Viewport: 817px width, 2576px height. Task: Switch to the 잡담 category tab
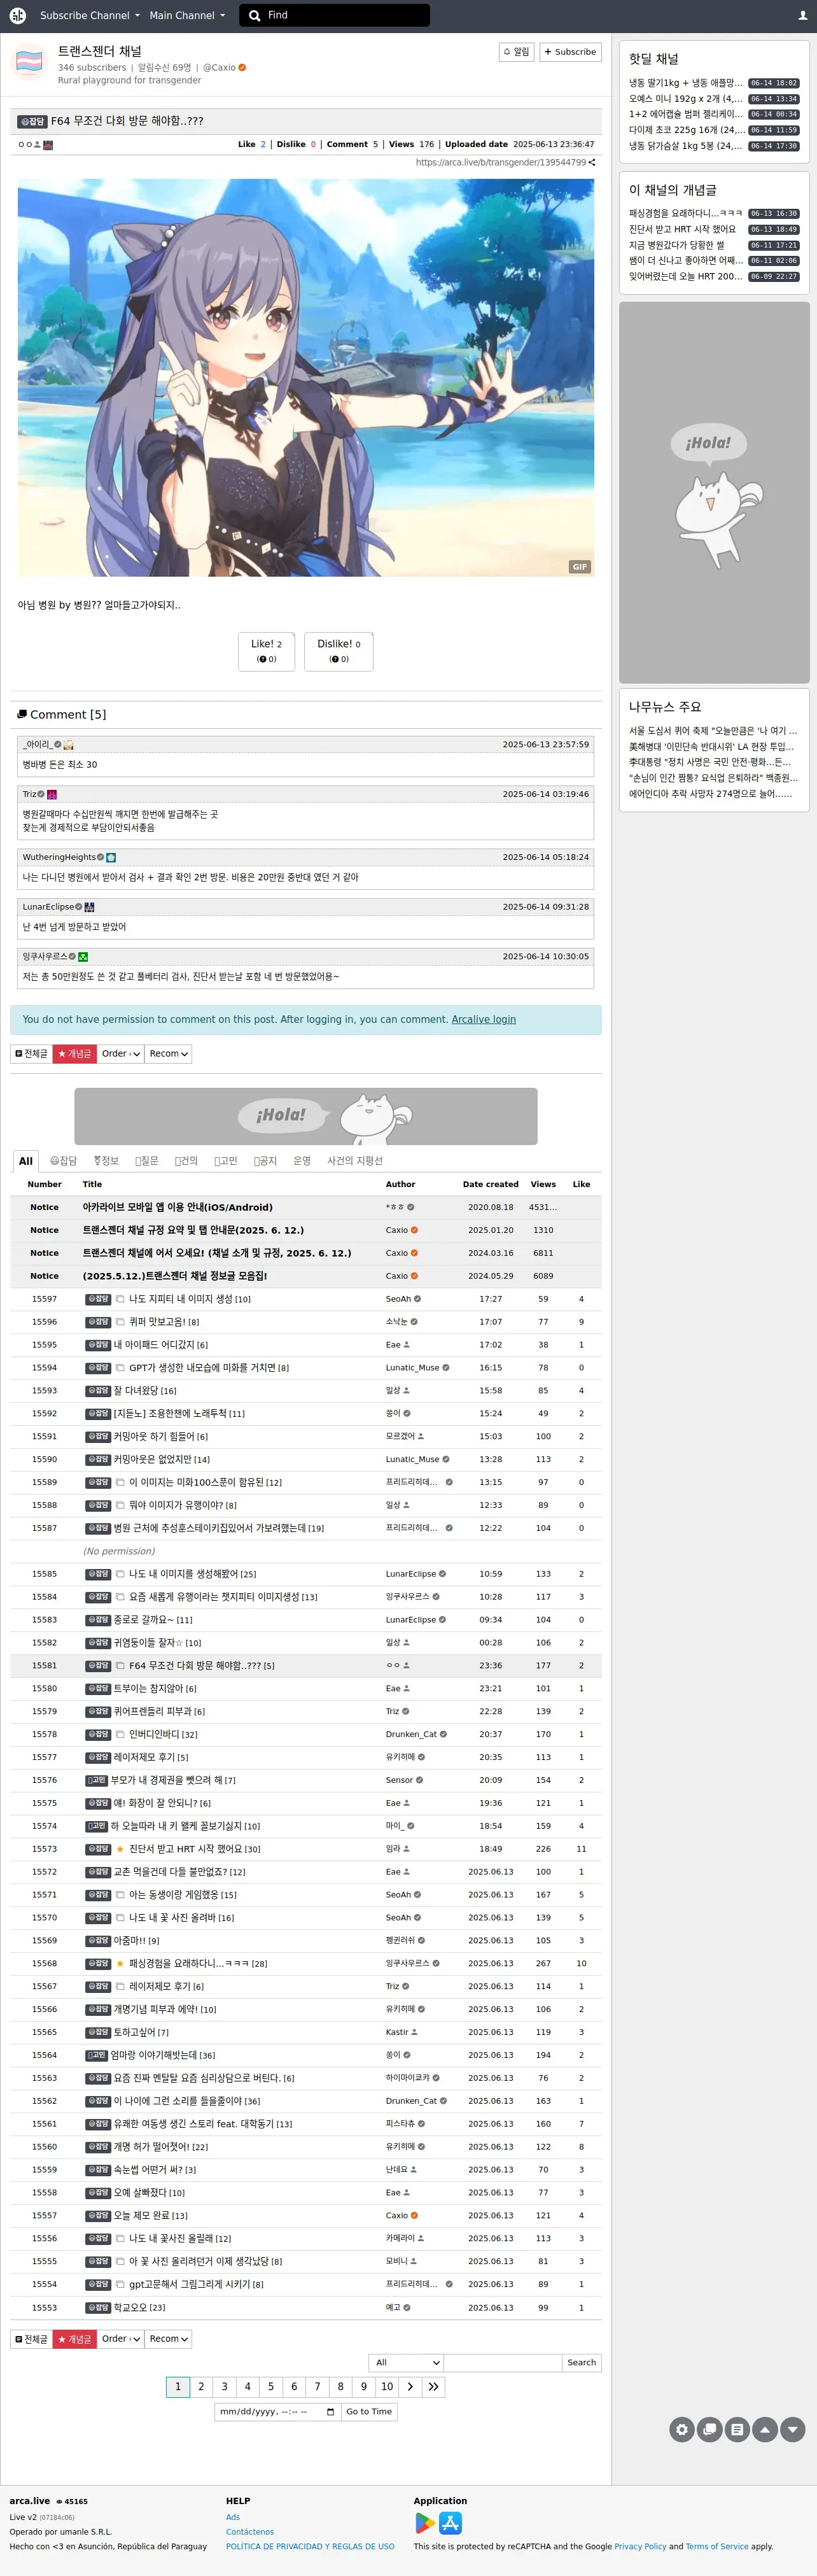[63, 1161]
